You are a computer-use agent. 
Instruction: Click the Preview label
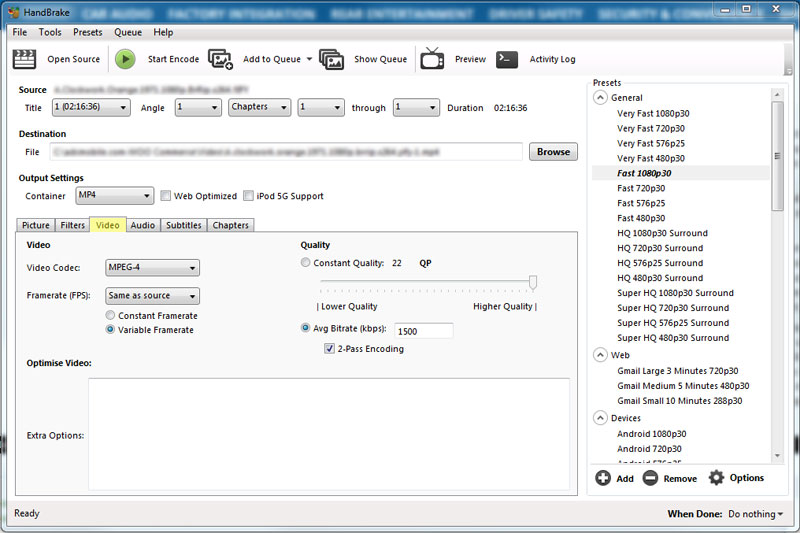click(470, 59)
